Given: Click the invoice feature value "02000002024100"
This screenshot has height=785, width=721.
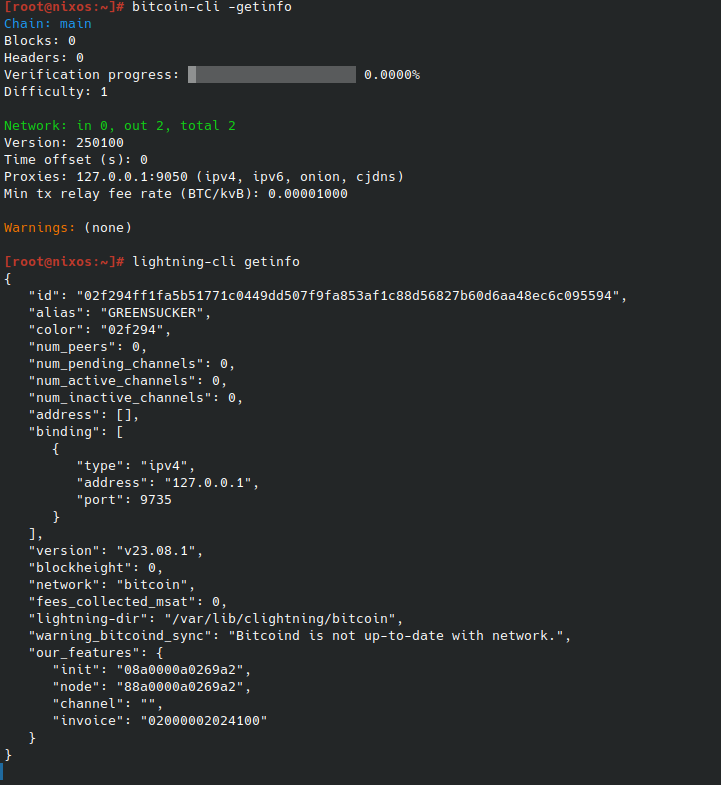Looking at the screenshot, I should [x=204, y=721].
